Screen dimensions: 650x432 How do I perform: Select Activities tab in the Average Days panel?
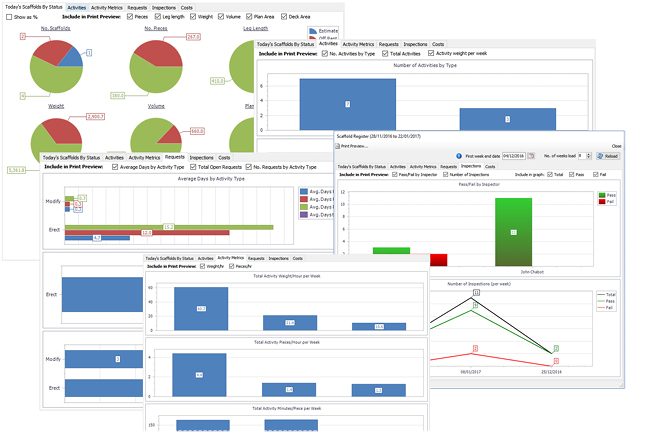coord(114,158)
